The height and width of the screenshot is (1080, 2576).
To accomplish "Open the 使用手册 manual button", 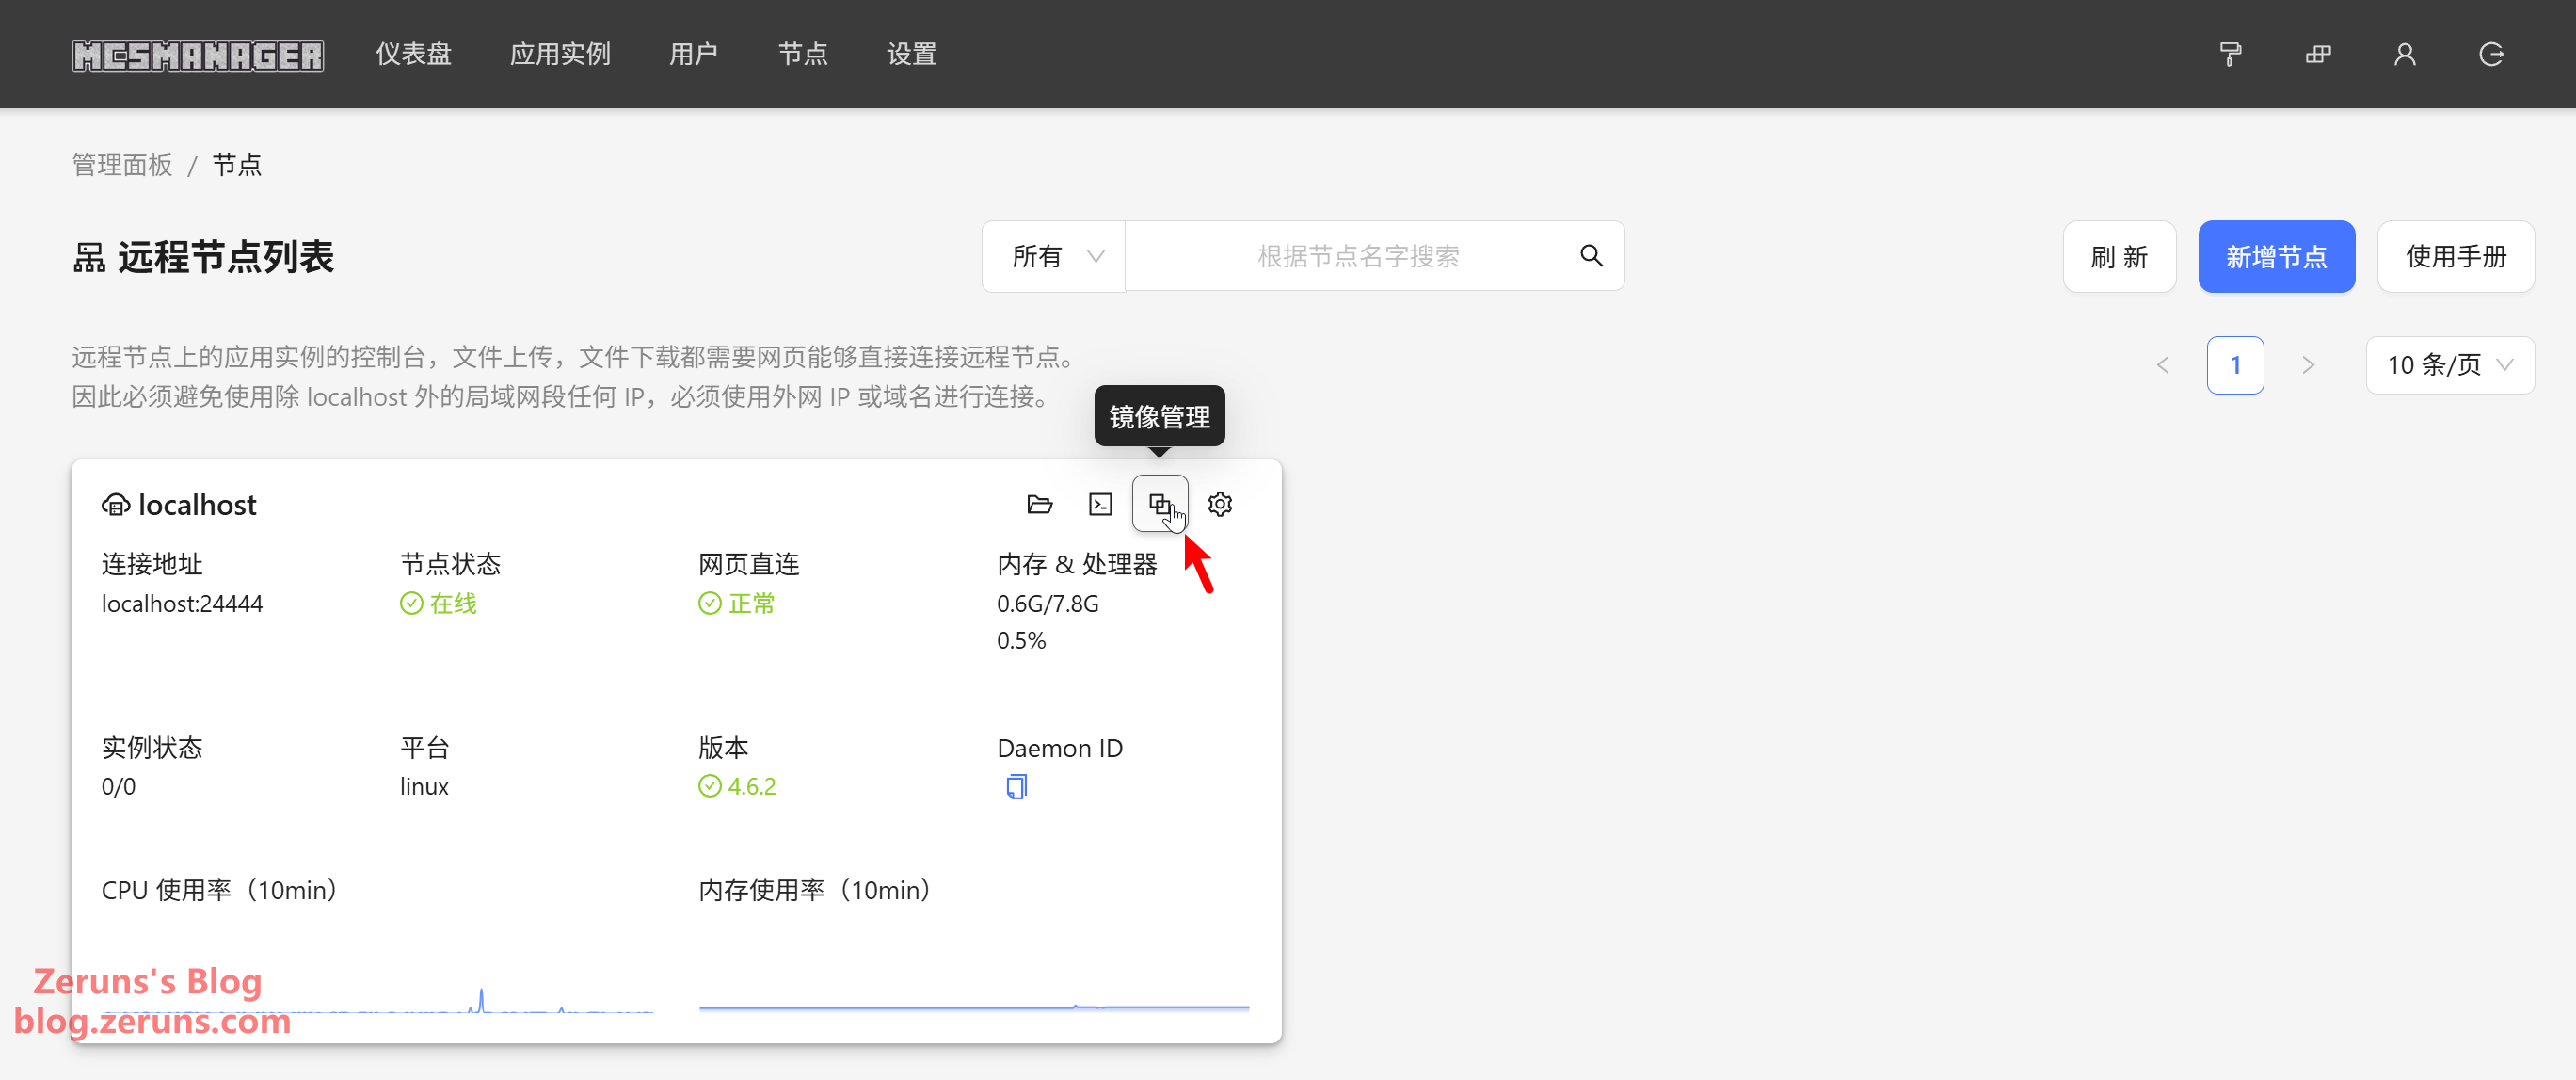I will pyautogui.click(x=2455, y=257).
